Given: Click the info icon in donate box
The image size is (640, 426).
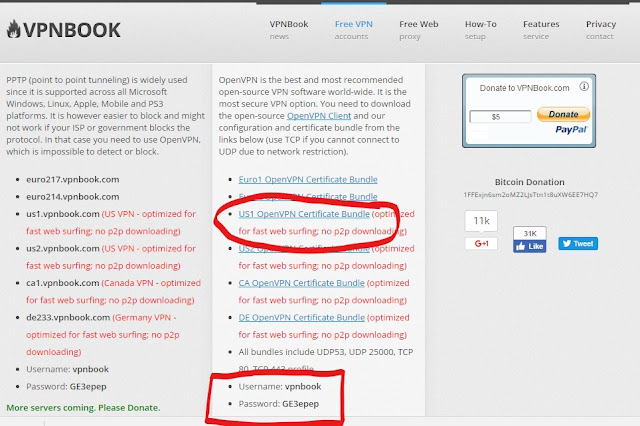Looking at the screenshot, I should coord(584,86).
